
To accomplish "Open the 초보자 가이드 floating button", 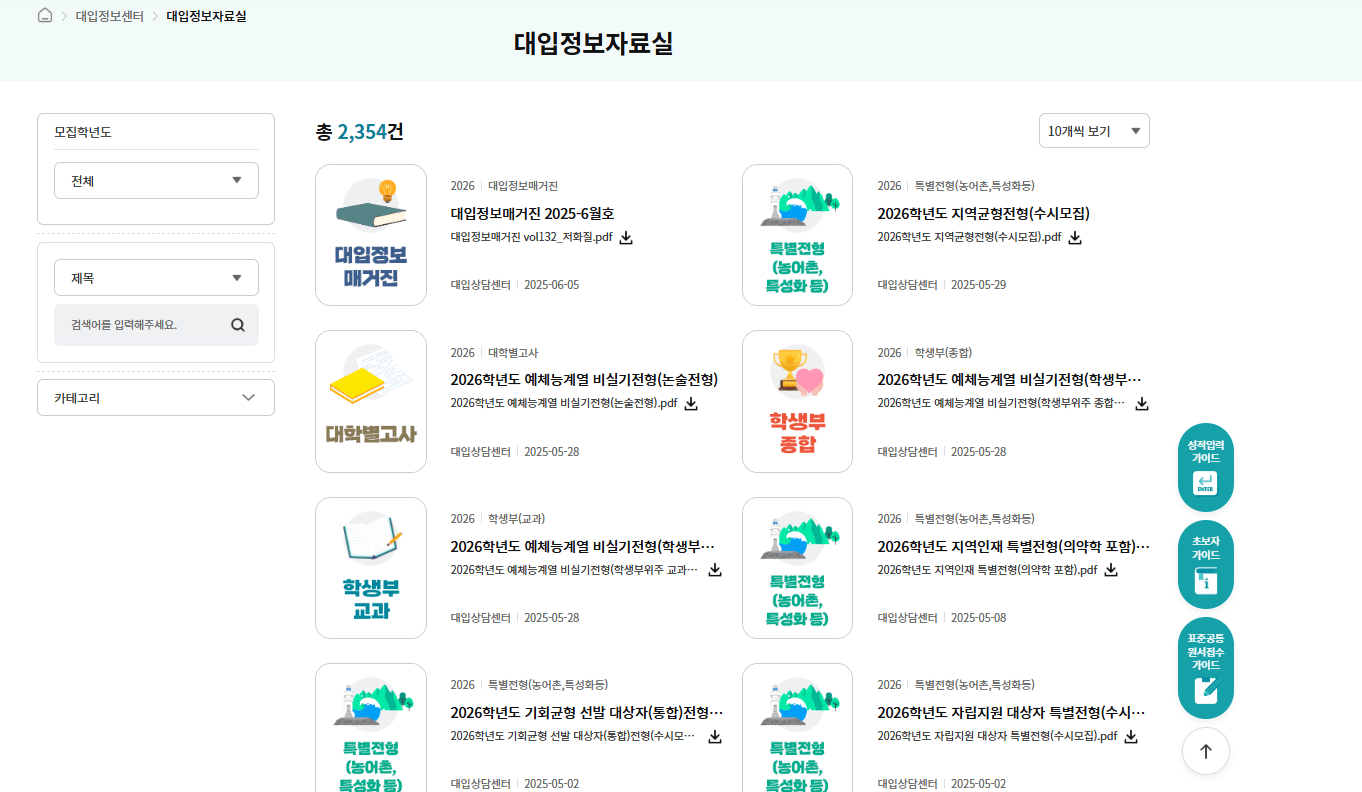I will click(x=1205, y=565).
